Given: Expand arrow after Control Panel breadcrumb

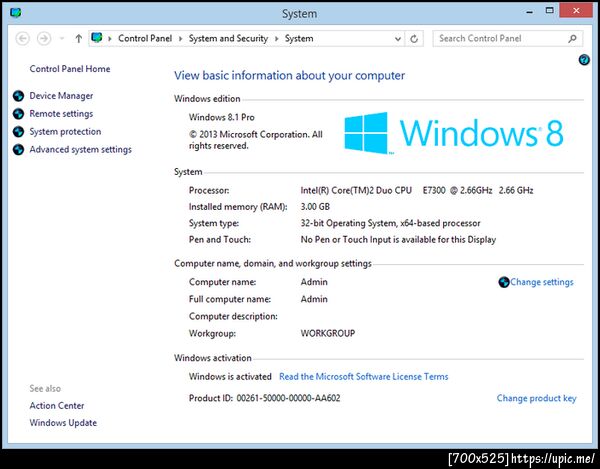Looking at the screenshot, I should 180,39.
